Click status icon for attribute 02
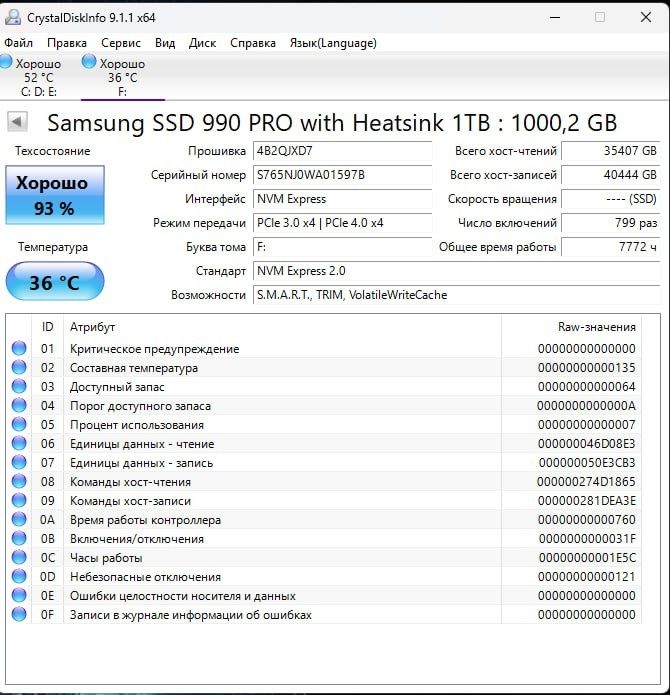The width and height of the screenshot is (670, 695). coord(19,367)
